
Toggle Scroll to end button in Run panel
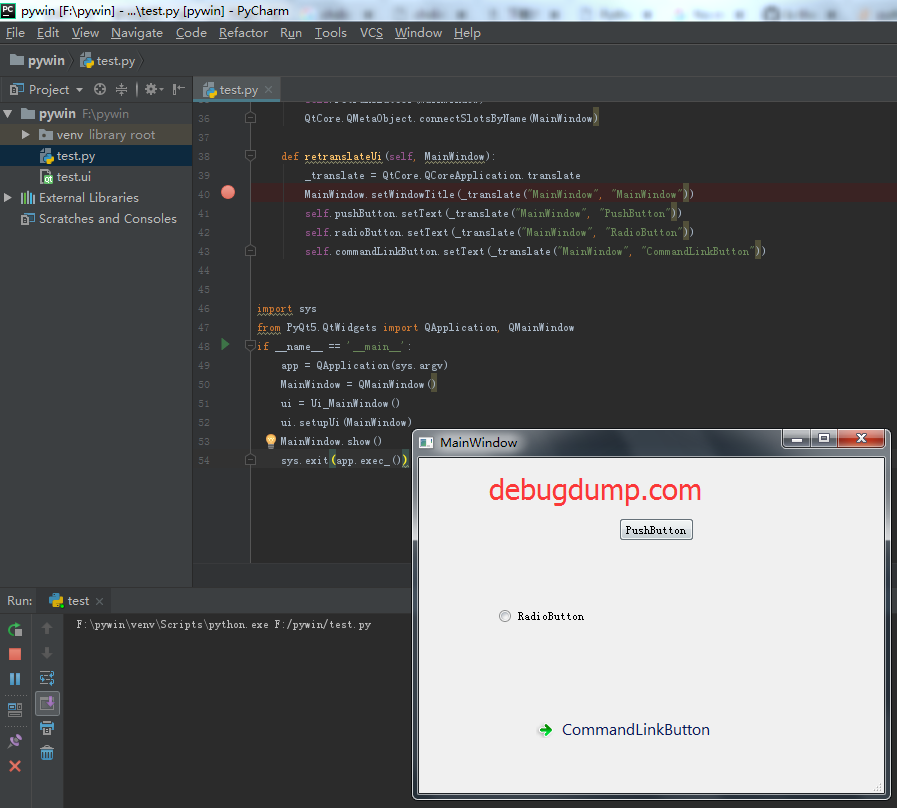point(47,703)
